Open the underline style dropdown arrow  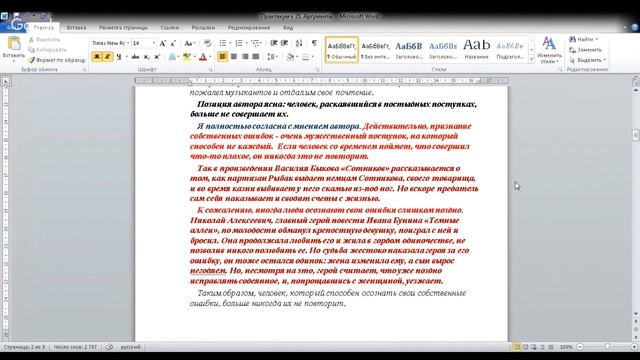coord(127,57)
